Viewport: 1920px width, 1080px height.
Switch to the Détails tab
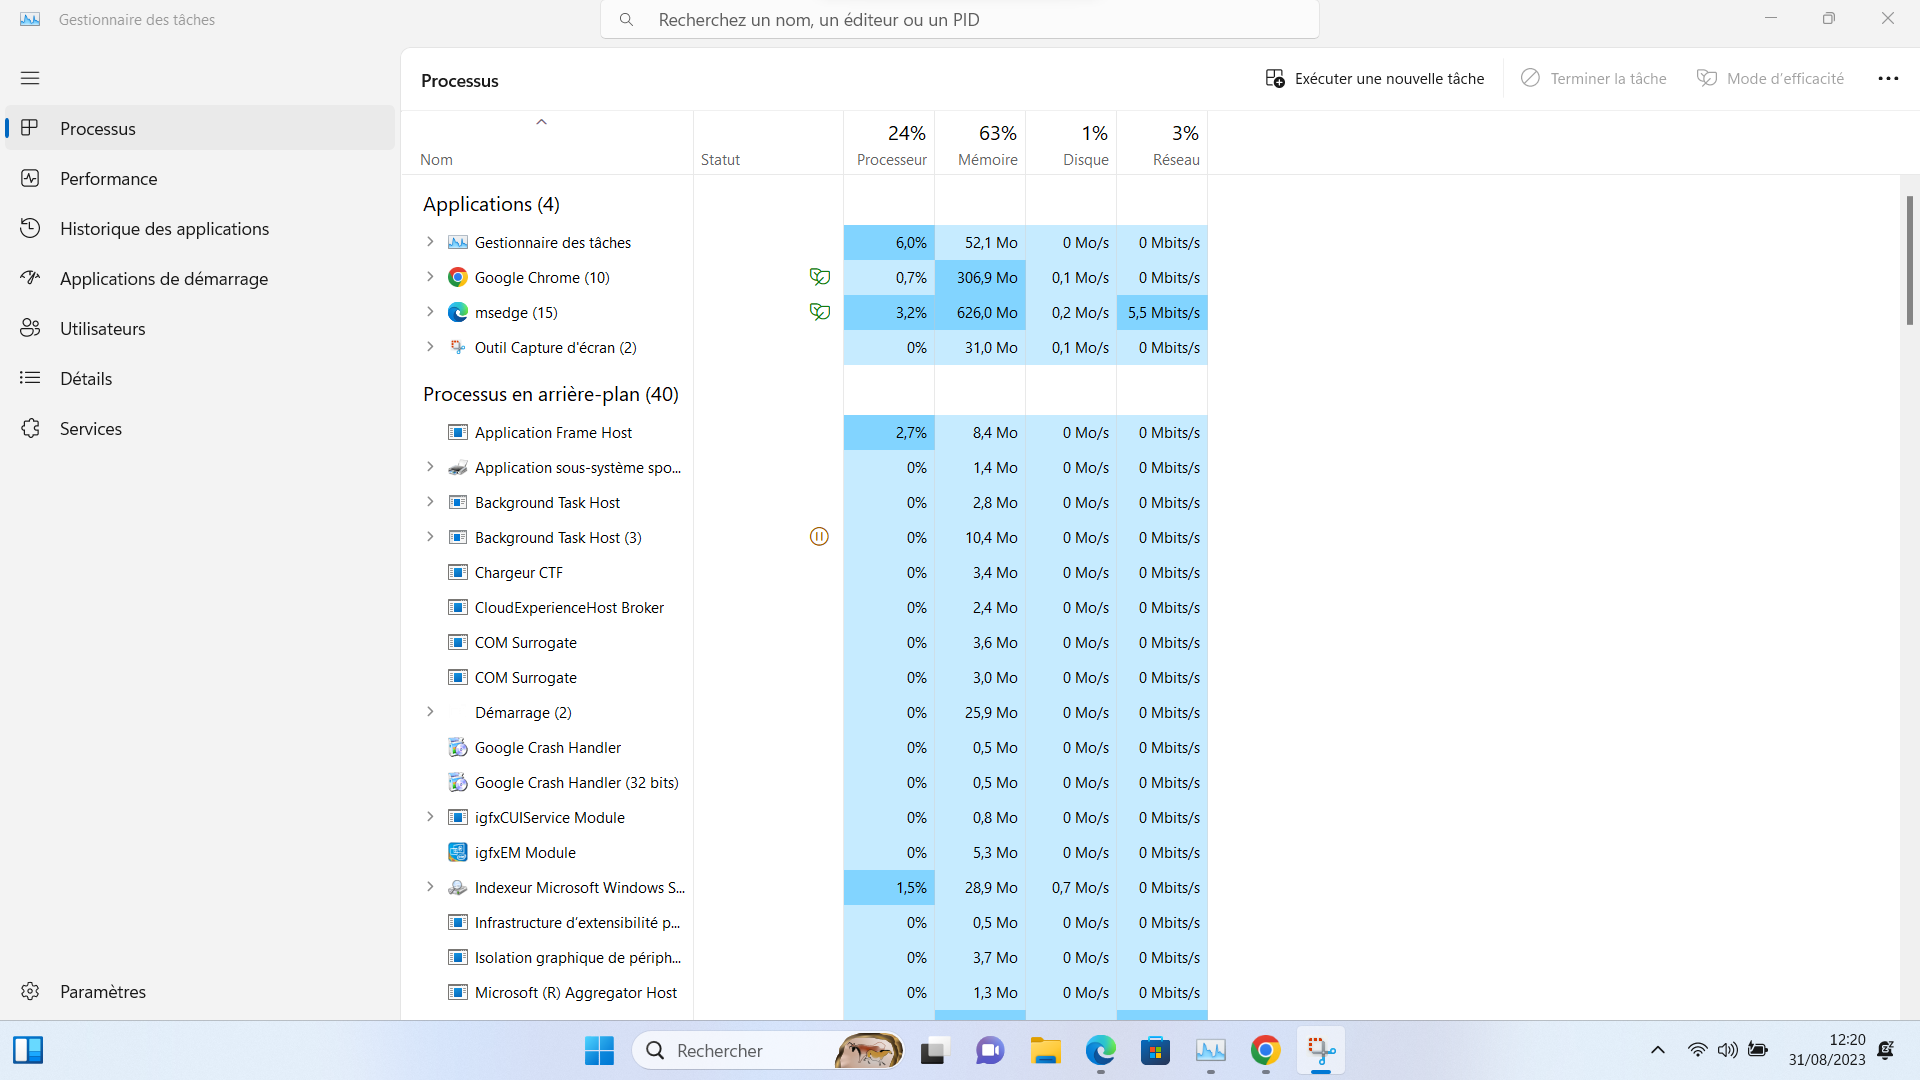86,378
